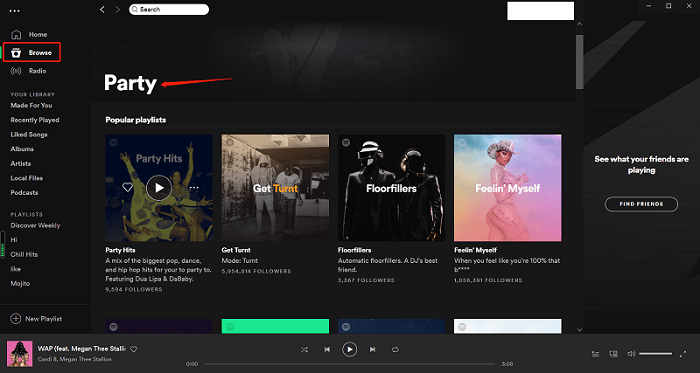Go back with the left arrow
This screenshot has height=373, width=700.
[102, 9]
